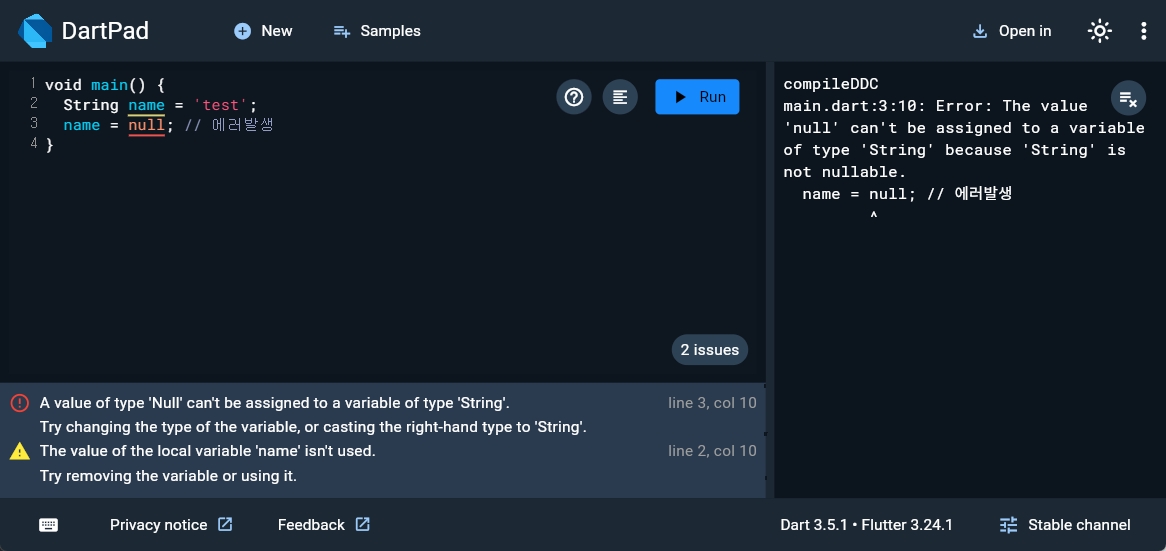This screenshot has width=1166, height=551.
Task: Open keyboard shortcuts icon in footer
Action: [x=48, y=525]
